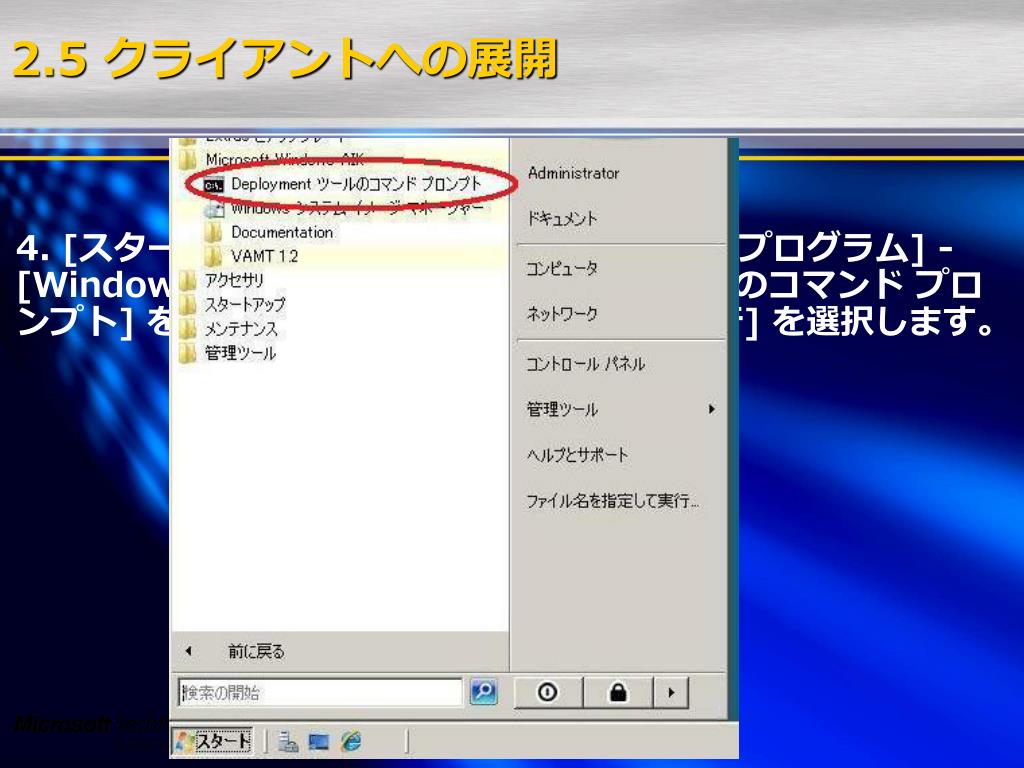This screenshot has height=768, width=1024.
Task: Click the back arrow beside 前に戻る
Action: click(x=189, y=651)
